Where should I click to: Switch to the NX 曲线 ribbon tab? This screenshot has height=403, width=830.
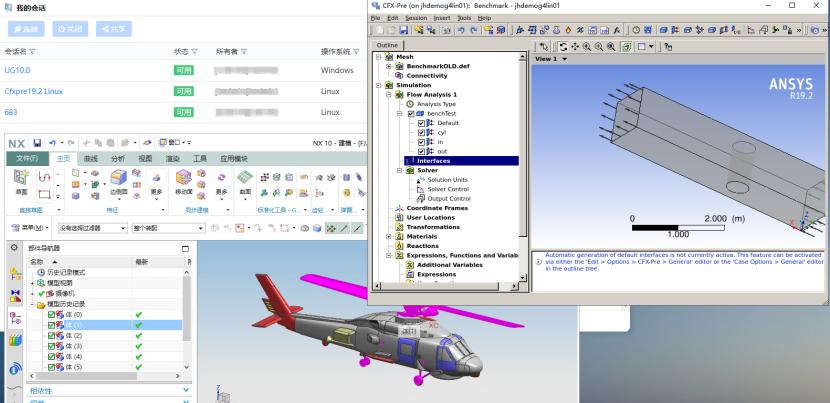[91, 158]
